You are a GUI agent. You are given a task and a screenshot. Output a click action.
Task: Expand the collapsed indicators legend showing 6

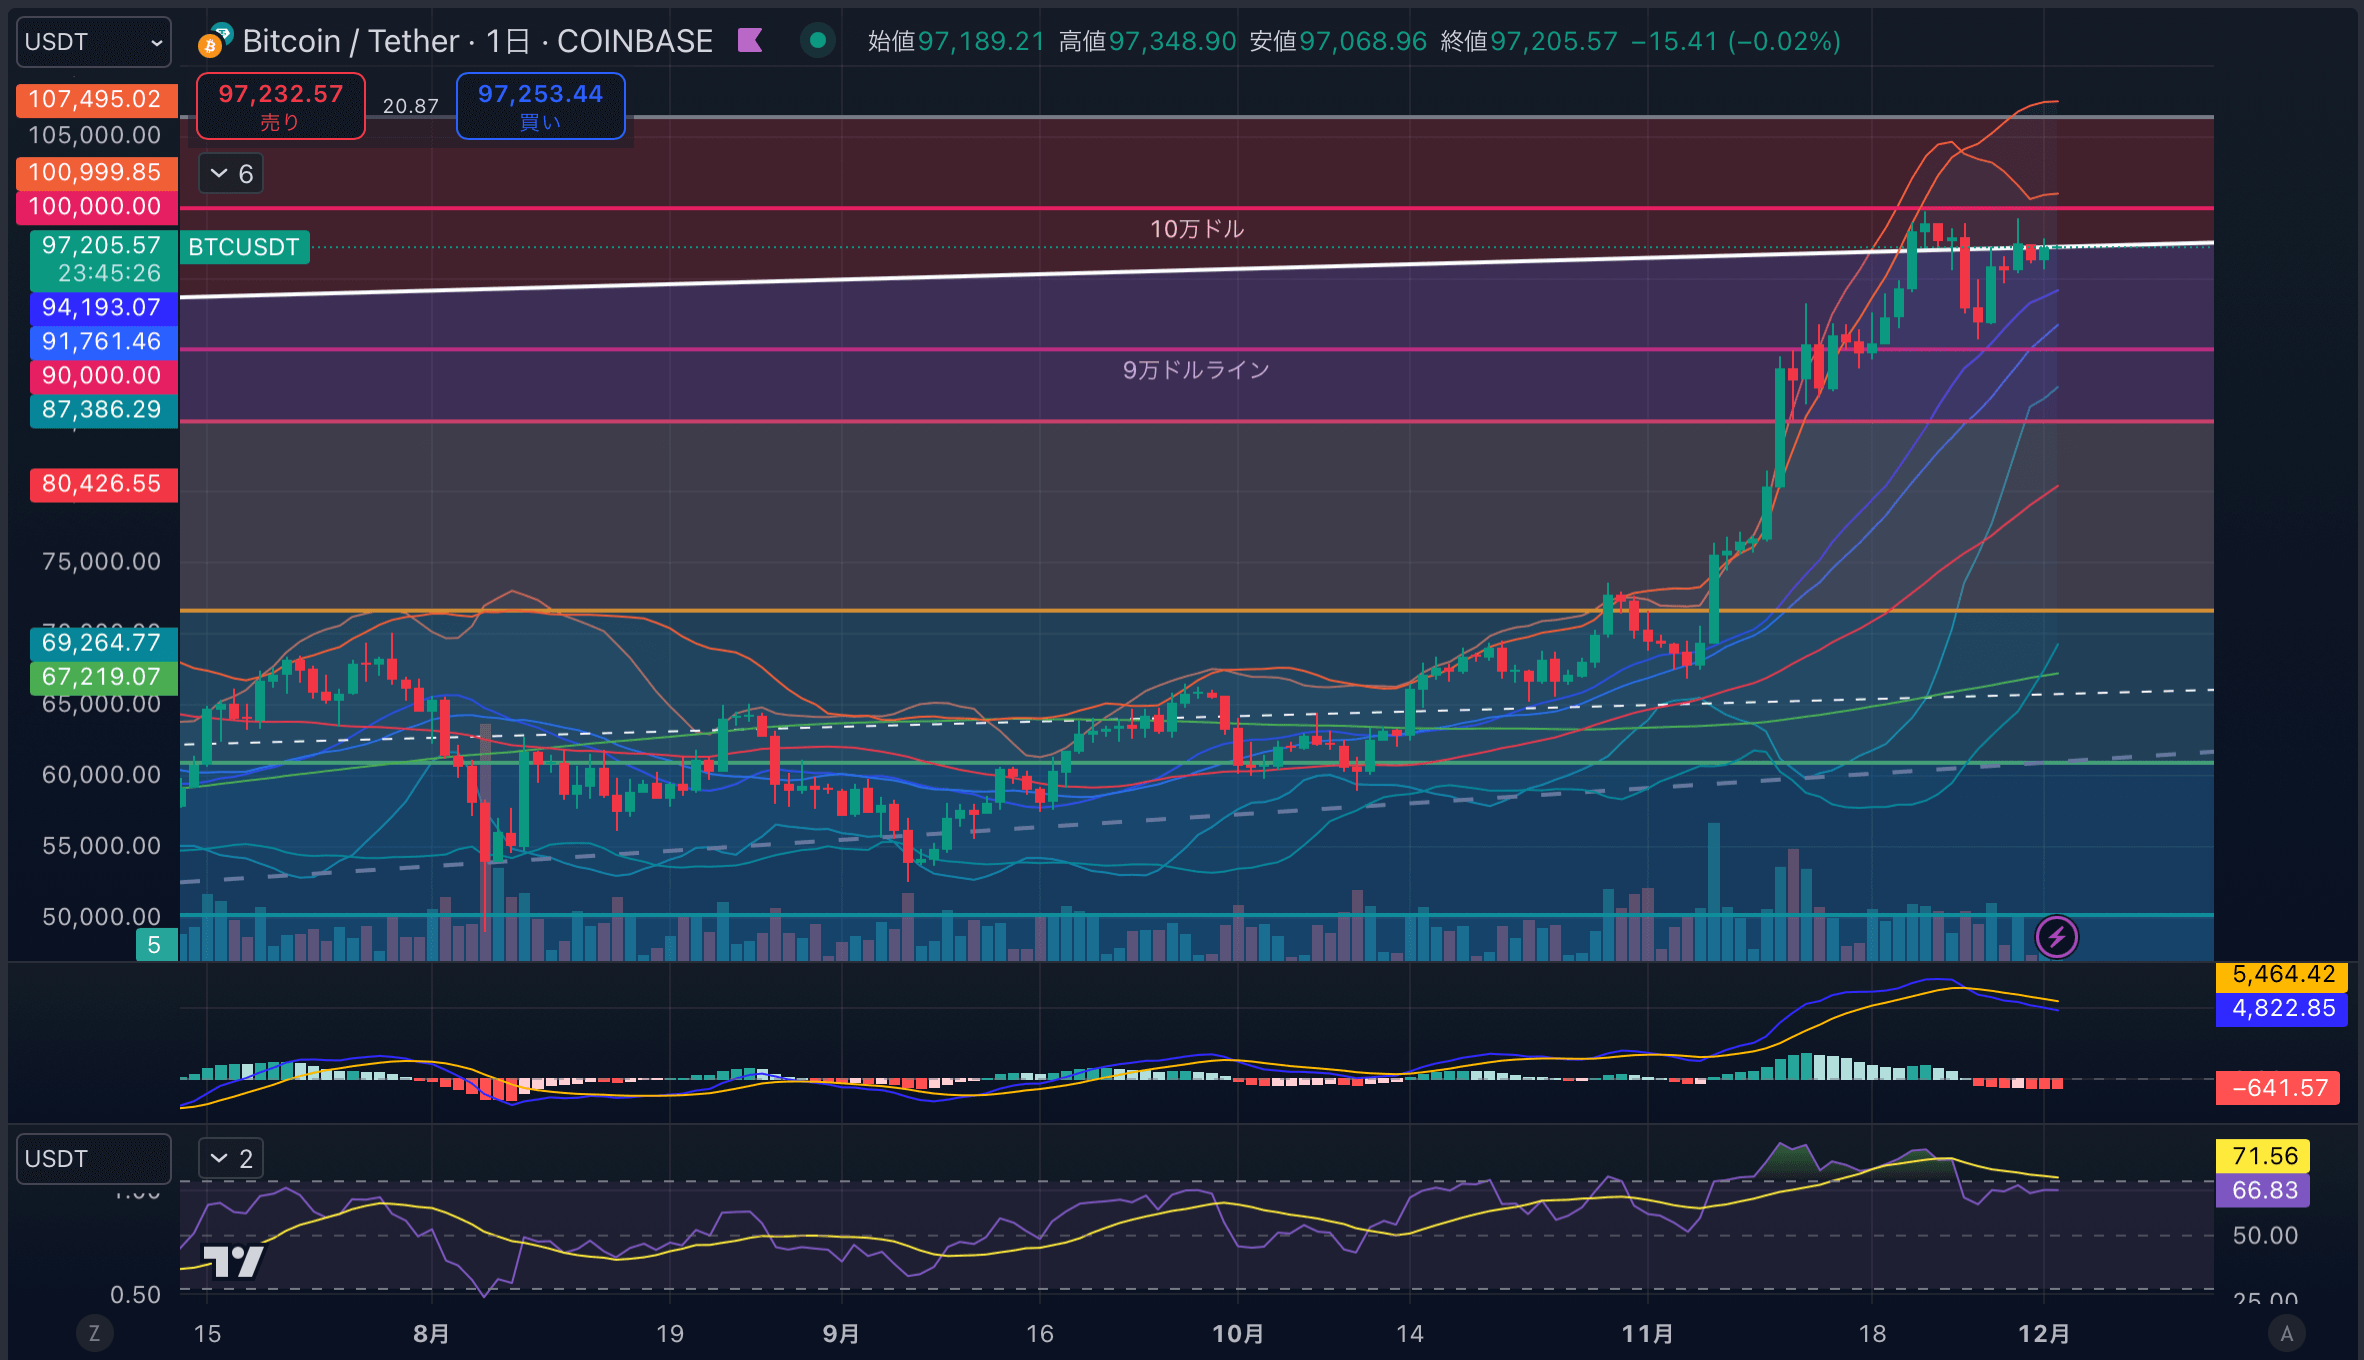tap(231, 174)
